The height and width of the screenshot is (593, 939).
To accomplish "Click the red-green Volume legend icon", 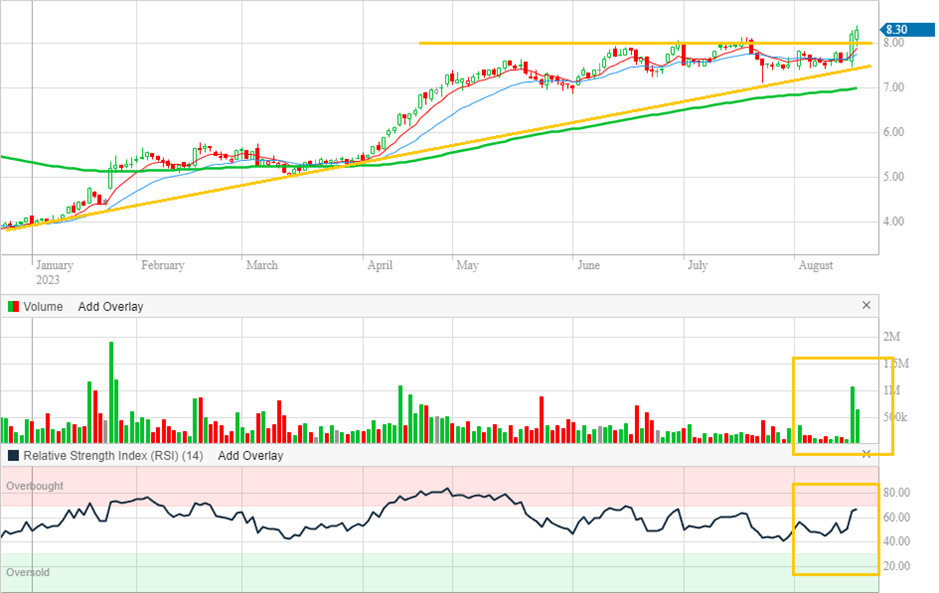I will click(x=12, y=307).
